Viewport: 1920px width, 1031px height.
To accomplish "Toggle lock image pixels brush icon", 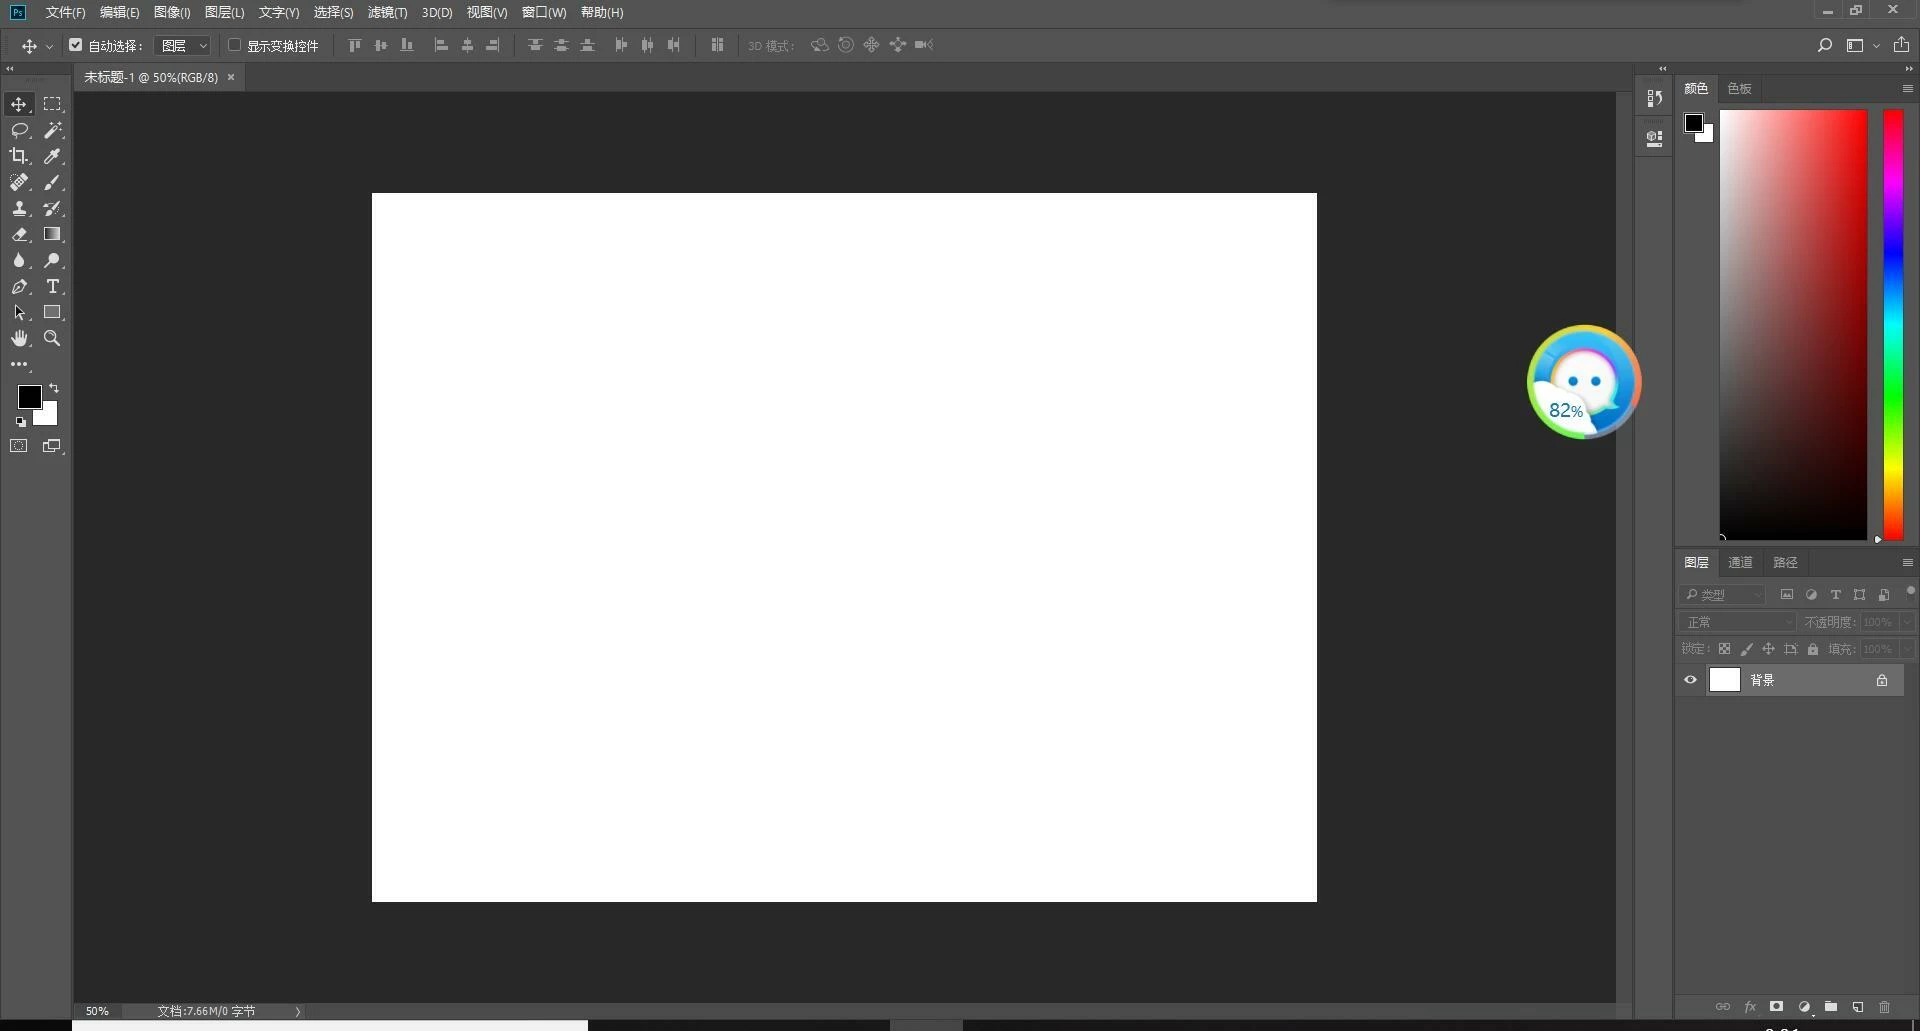I will click(1746, 649).
